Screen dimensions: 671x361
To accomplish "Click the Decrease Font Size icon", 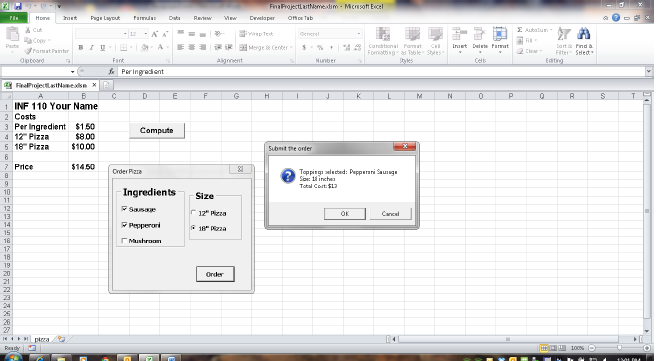I will (165, 34).
